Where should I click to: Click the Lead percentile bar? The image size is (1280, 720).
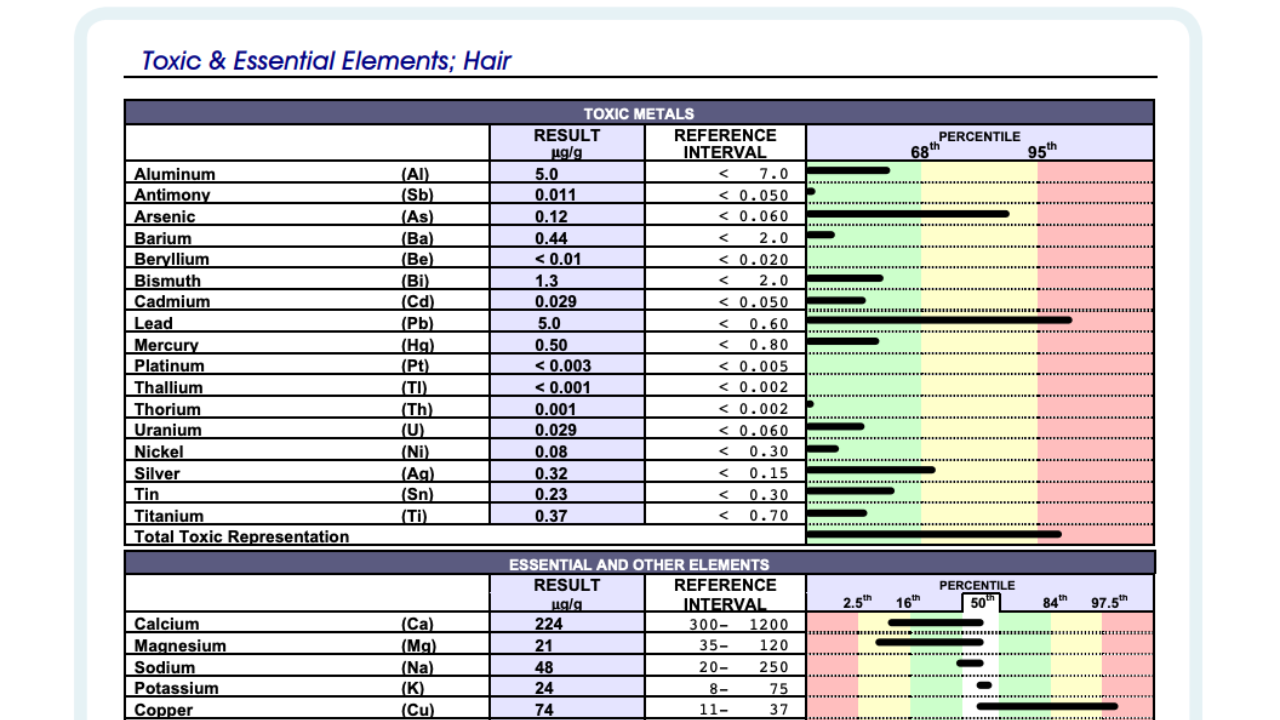click(x=939, y=320)
